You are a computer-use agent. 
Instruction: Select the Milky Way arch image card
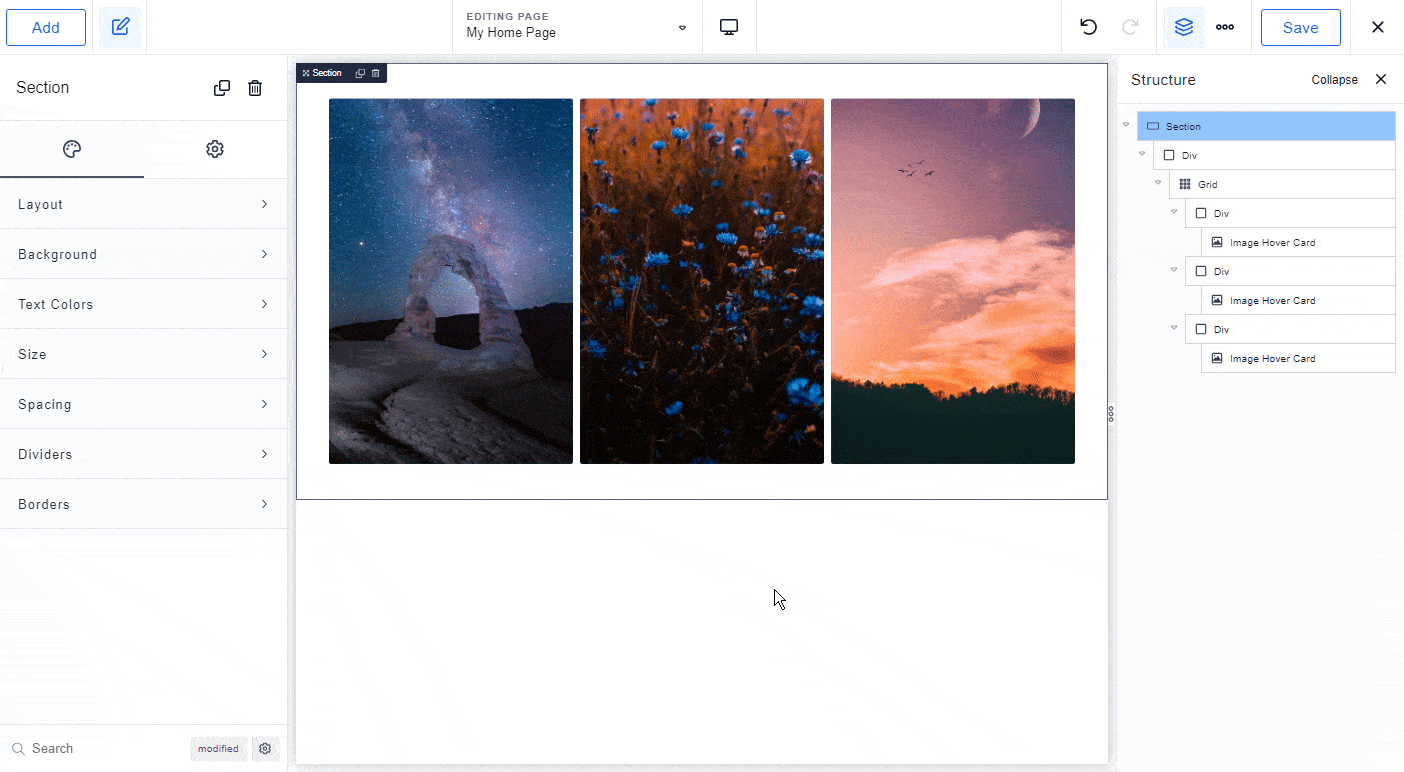pos(451,281)
